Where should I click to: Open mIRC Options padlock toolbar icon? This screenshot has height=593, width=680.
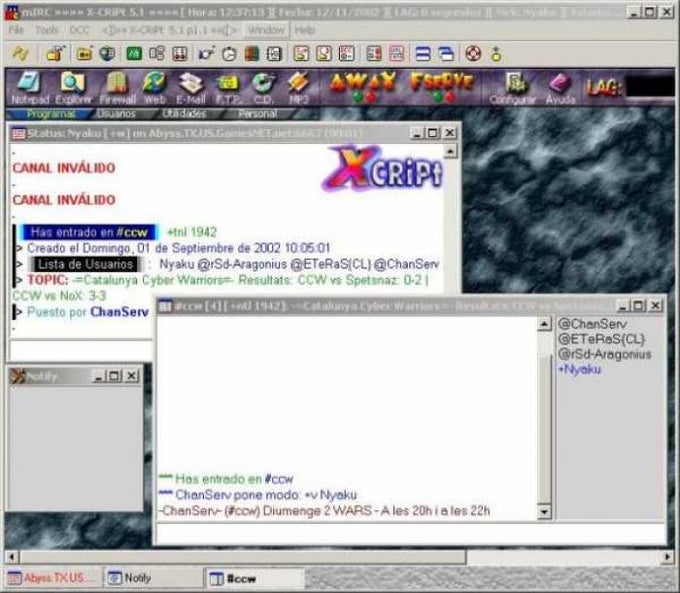click(x=56, y=53)
